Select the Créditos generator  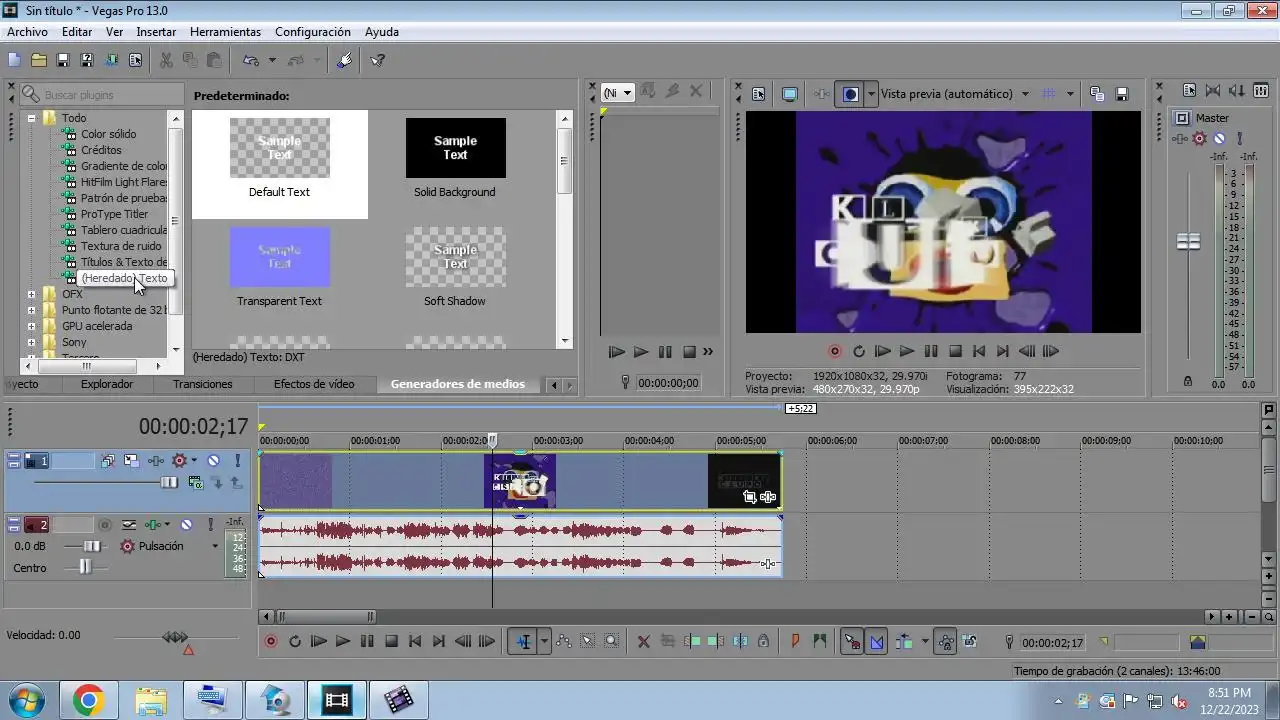pyautogui.click(x=101, y=150)
